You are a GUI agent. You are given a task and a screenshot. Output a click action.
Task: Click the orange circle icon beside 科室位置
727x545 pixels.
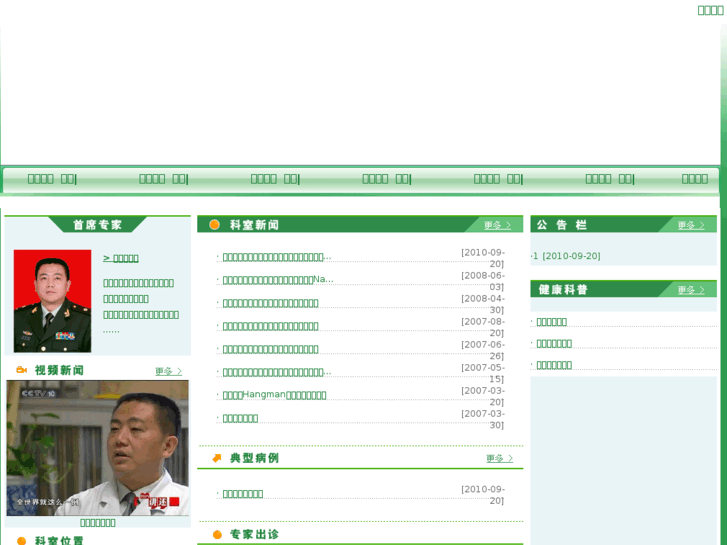(x=21, y=541)
